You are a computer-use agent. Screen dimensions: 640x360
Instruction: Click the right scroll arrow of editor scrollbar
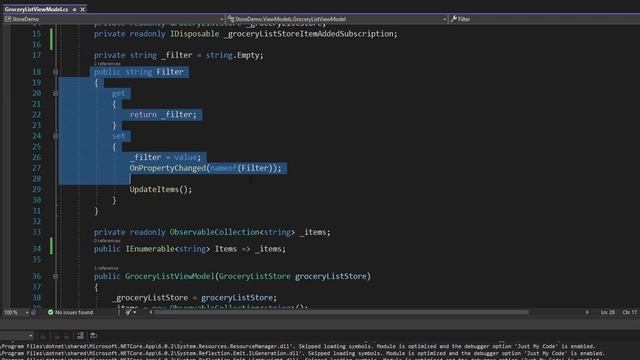[x=587, y=312]
